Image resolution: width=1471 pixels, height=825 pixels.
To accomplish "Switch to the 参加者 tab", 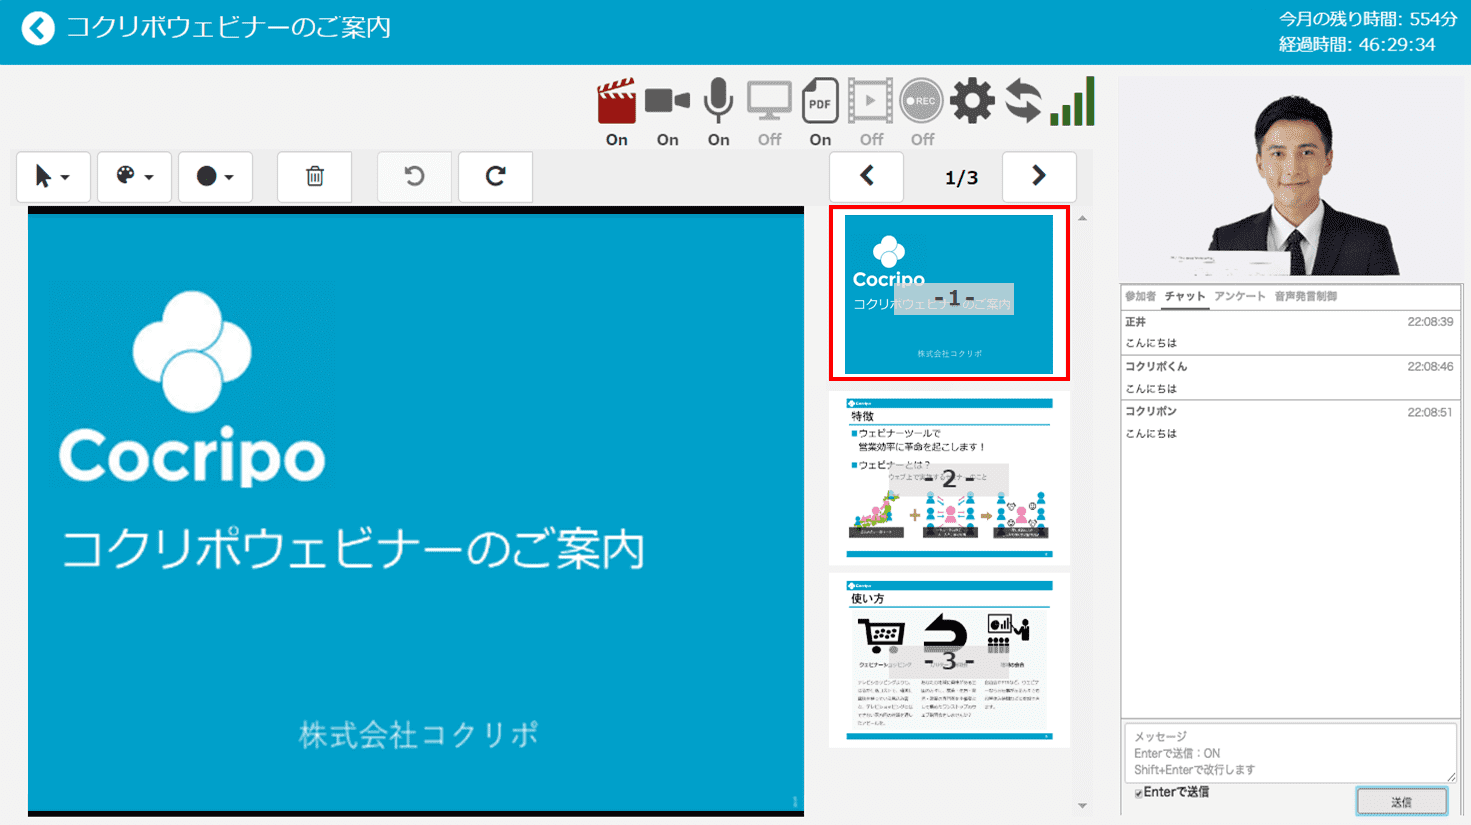I will (x=1140, y=296).
